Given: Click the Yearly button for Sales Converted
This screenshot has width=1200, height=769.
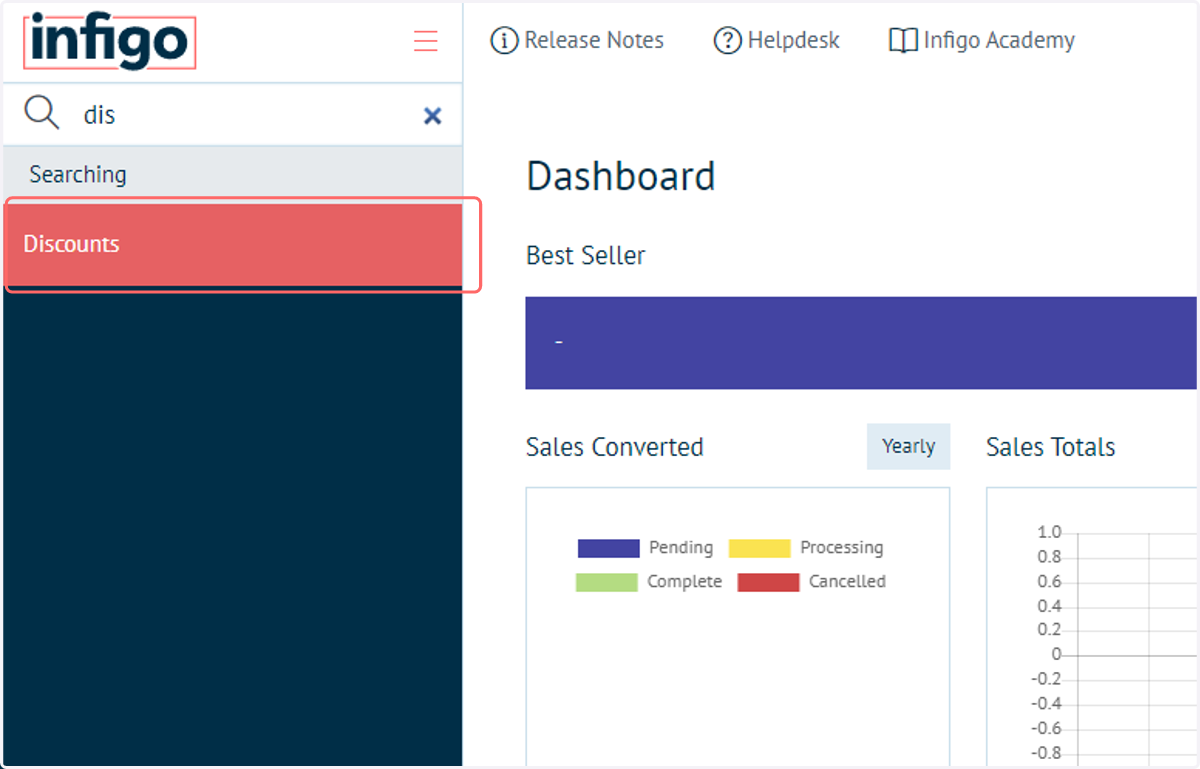Looking at the screenshot, I should click(908, 446).
